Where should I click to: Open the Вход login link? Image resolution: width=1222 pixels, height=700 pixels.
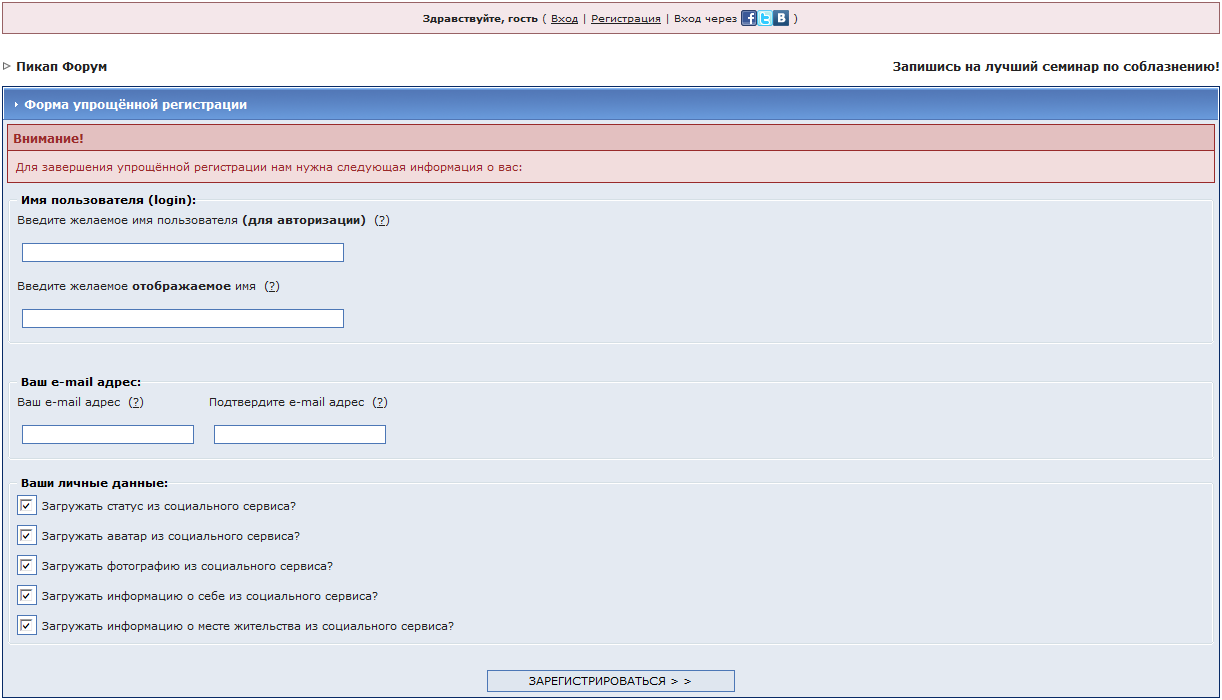[564, 19]
